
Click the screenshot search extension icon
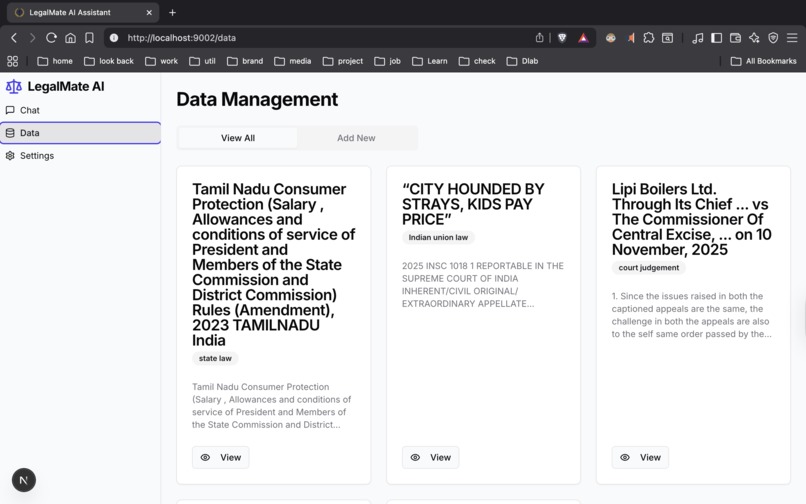pos(667,38)
